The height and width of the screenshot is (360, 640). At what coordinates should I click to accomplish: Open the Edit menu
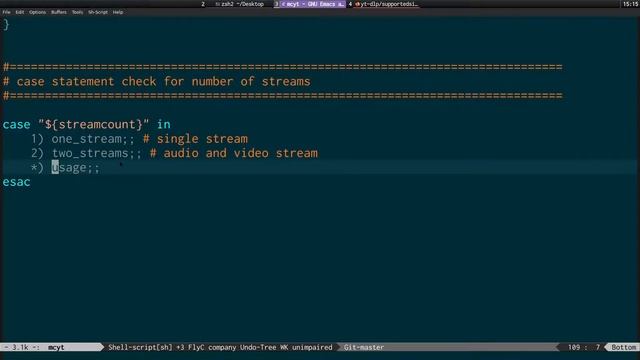[20, 12]
